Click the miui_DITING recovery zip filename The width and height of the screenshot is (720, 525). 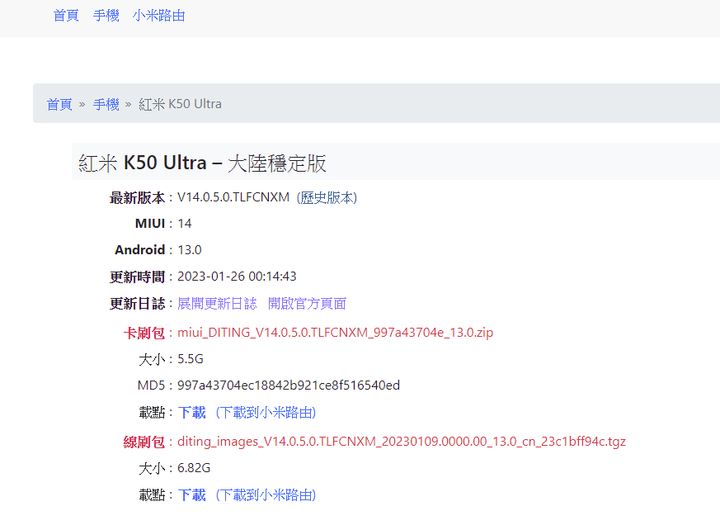pos(335,333)
